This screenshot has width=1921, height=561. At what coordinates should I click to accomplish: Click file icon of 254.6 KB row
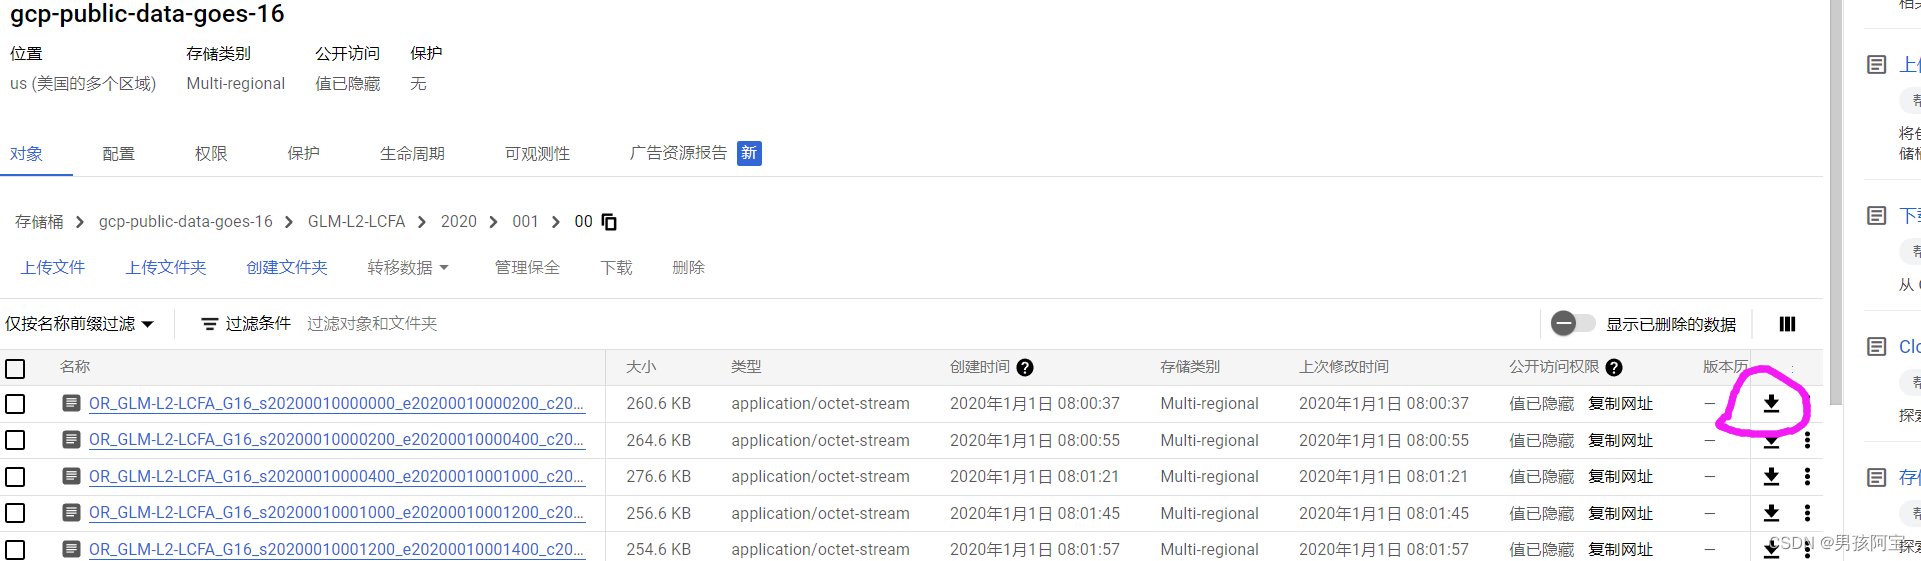pos(71,549)
